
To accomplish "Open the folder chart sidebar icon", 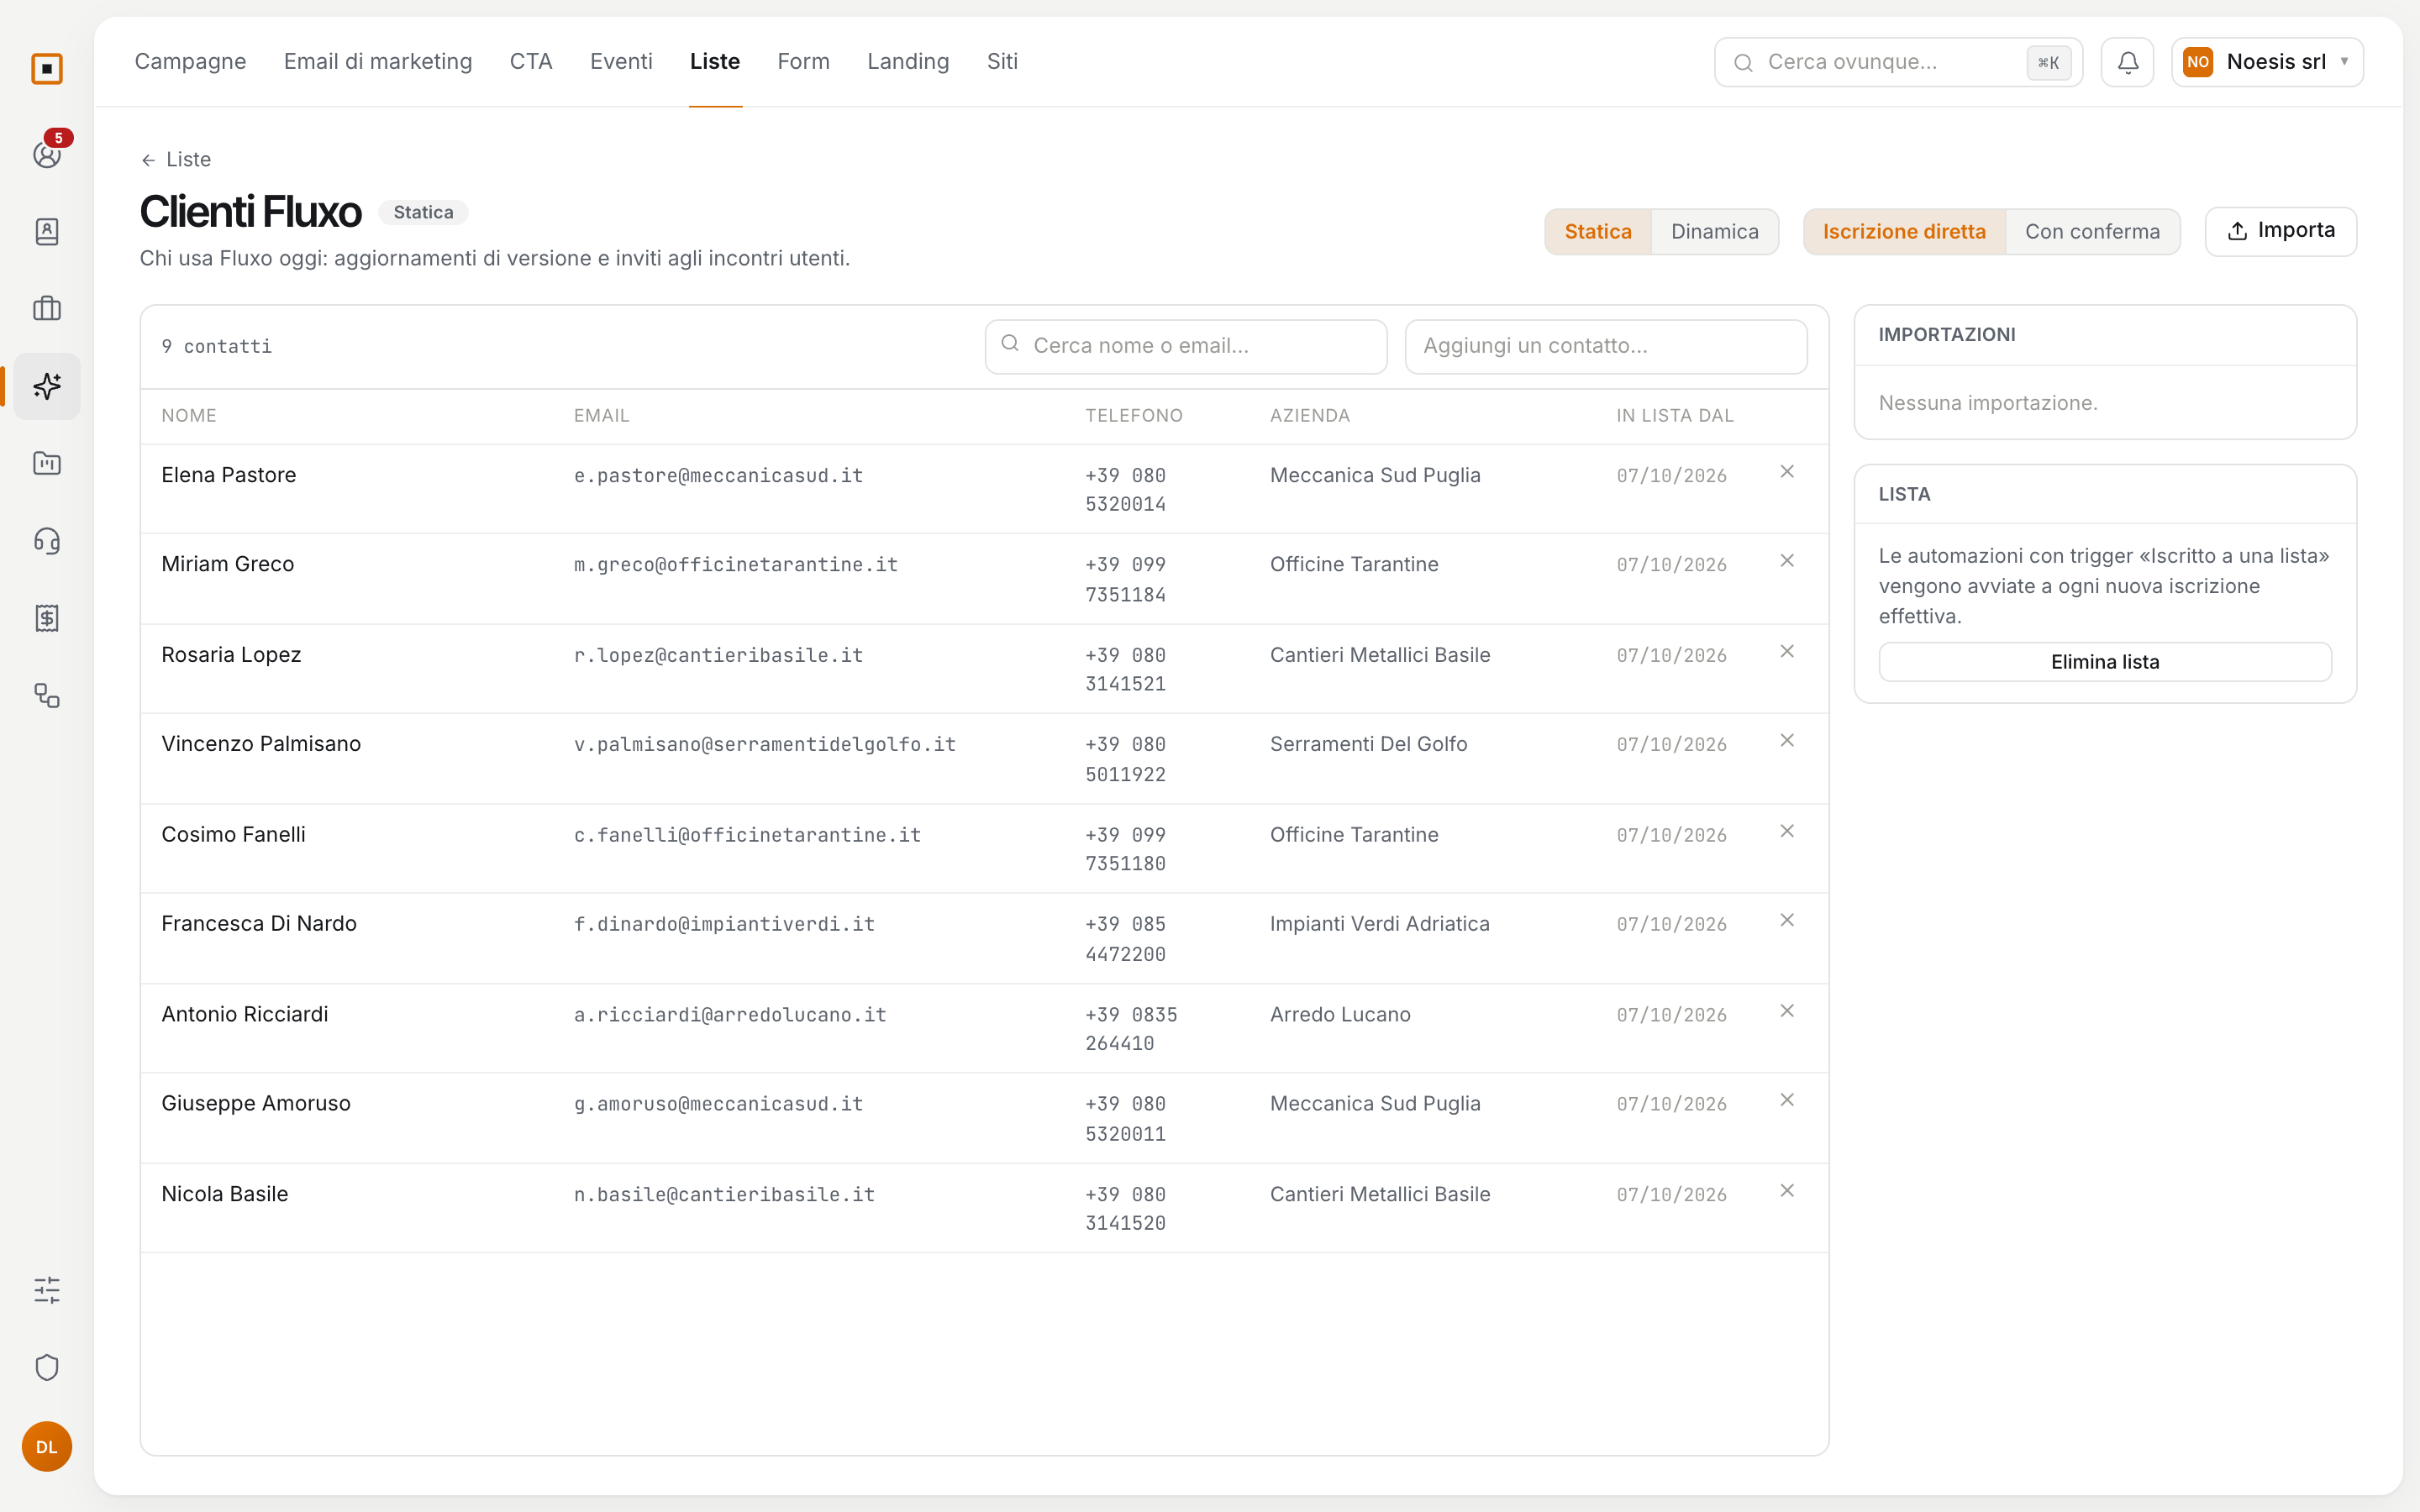I will [47, 464].
